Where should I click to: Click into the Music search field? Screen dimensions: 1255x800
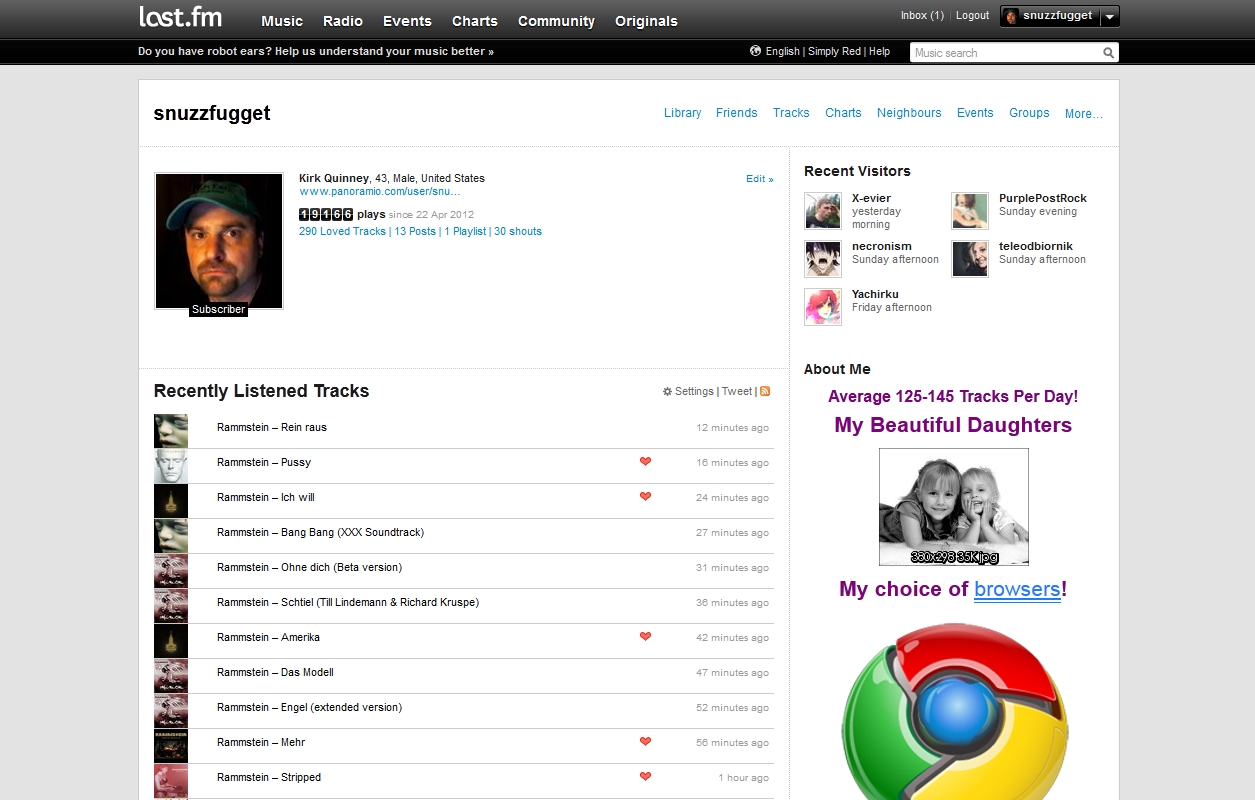1003,53
